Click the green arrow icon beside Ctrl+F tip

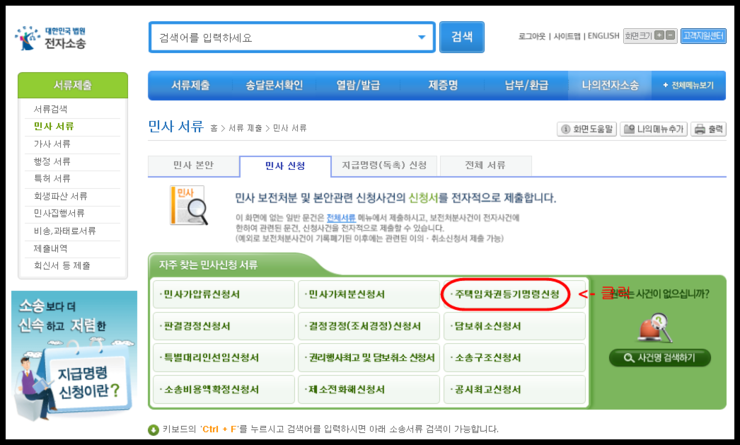(153, 430)
